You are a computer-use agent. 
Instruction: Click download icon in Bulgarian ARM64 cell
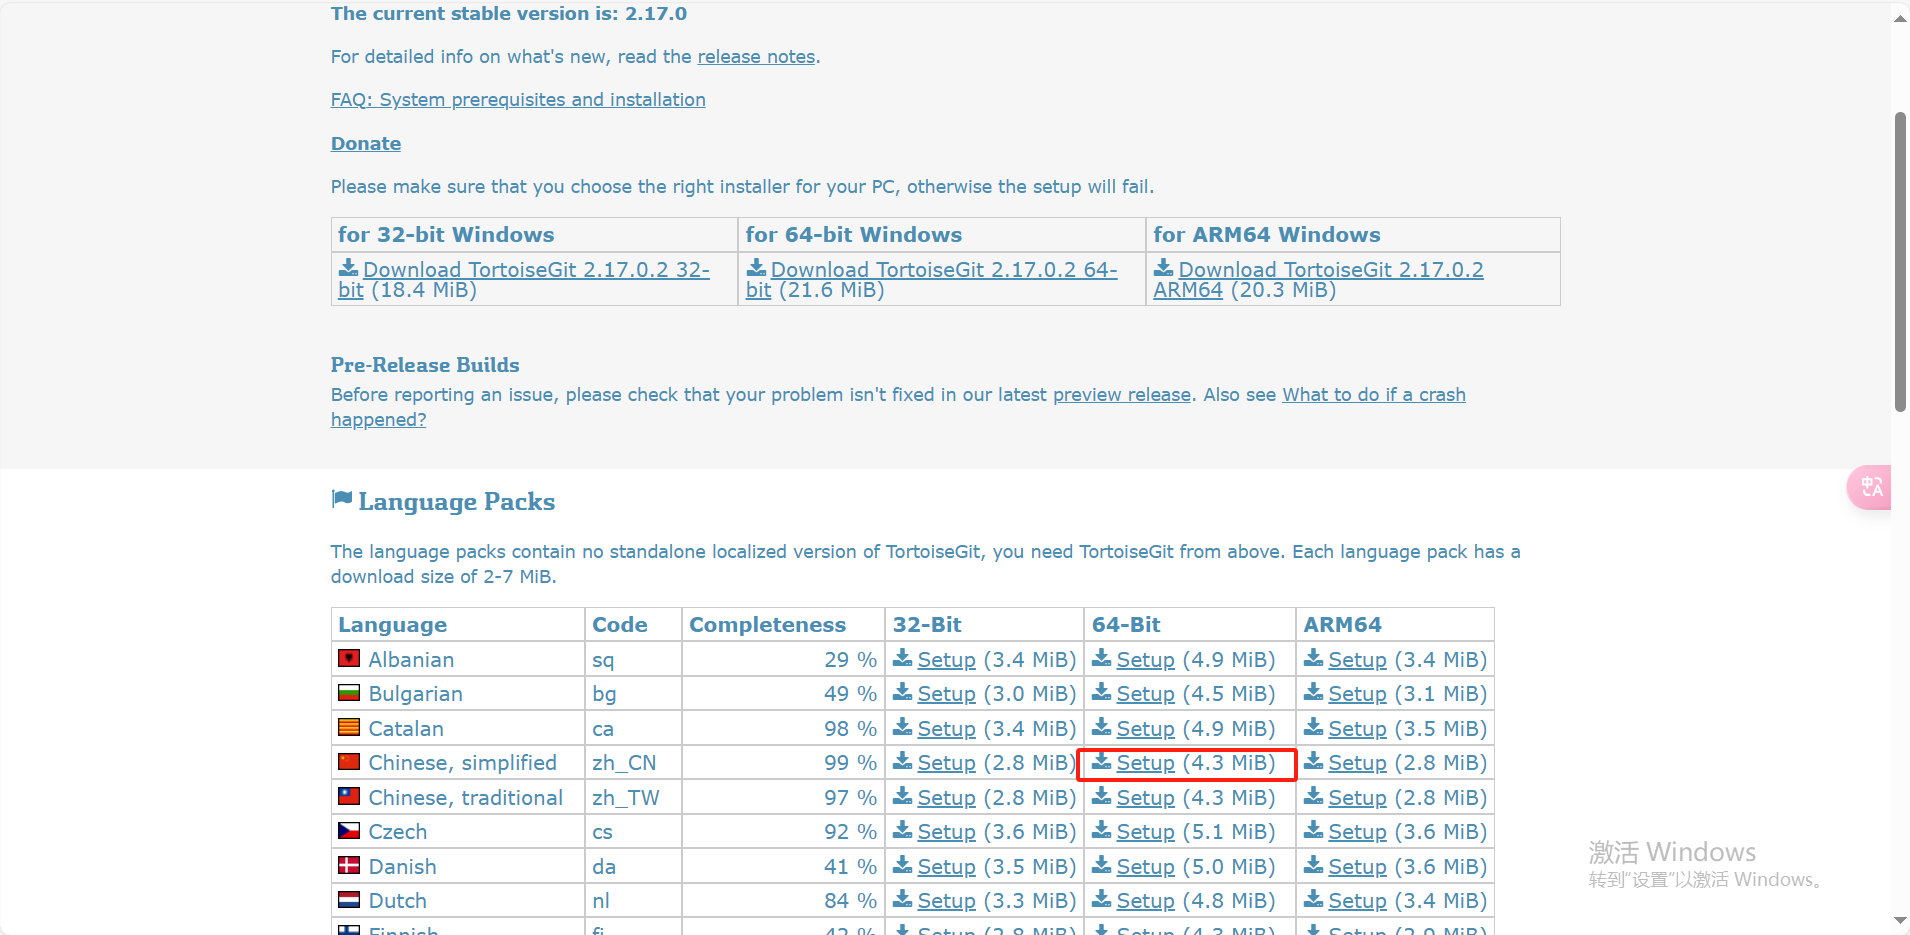pos(1314,692)
